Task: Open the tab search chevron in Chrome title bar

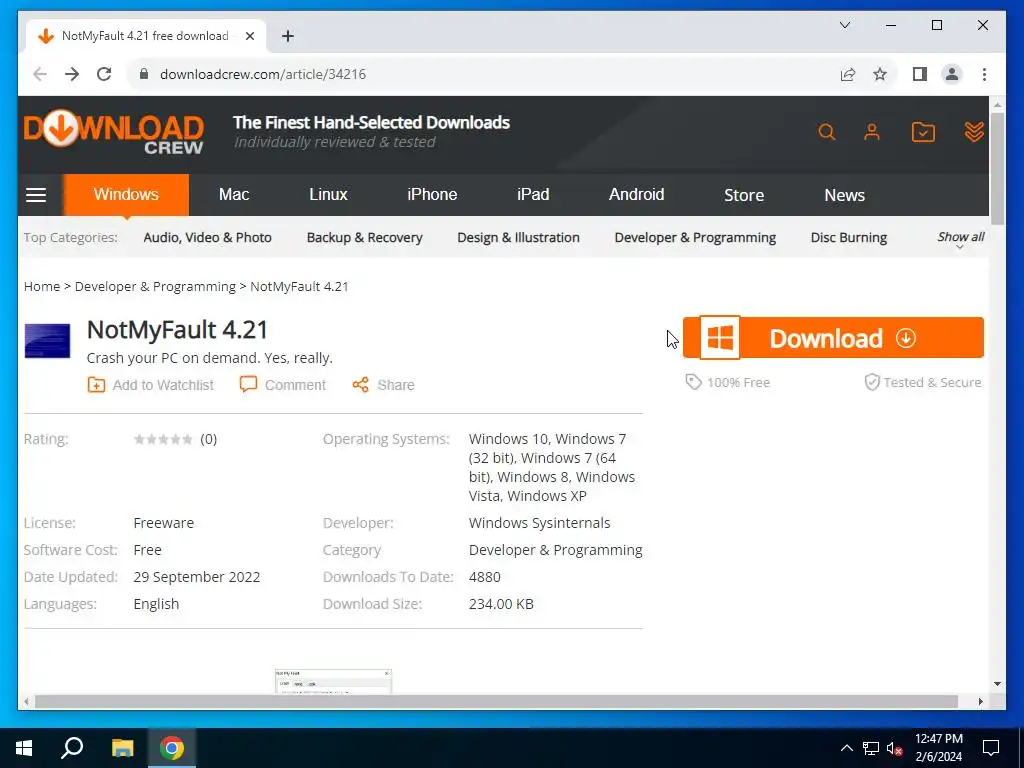Action: [844, 25]
